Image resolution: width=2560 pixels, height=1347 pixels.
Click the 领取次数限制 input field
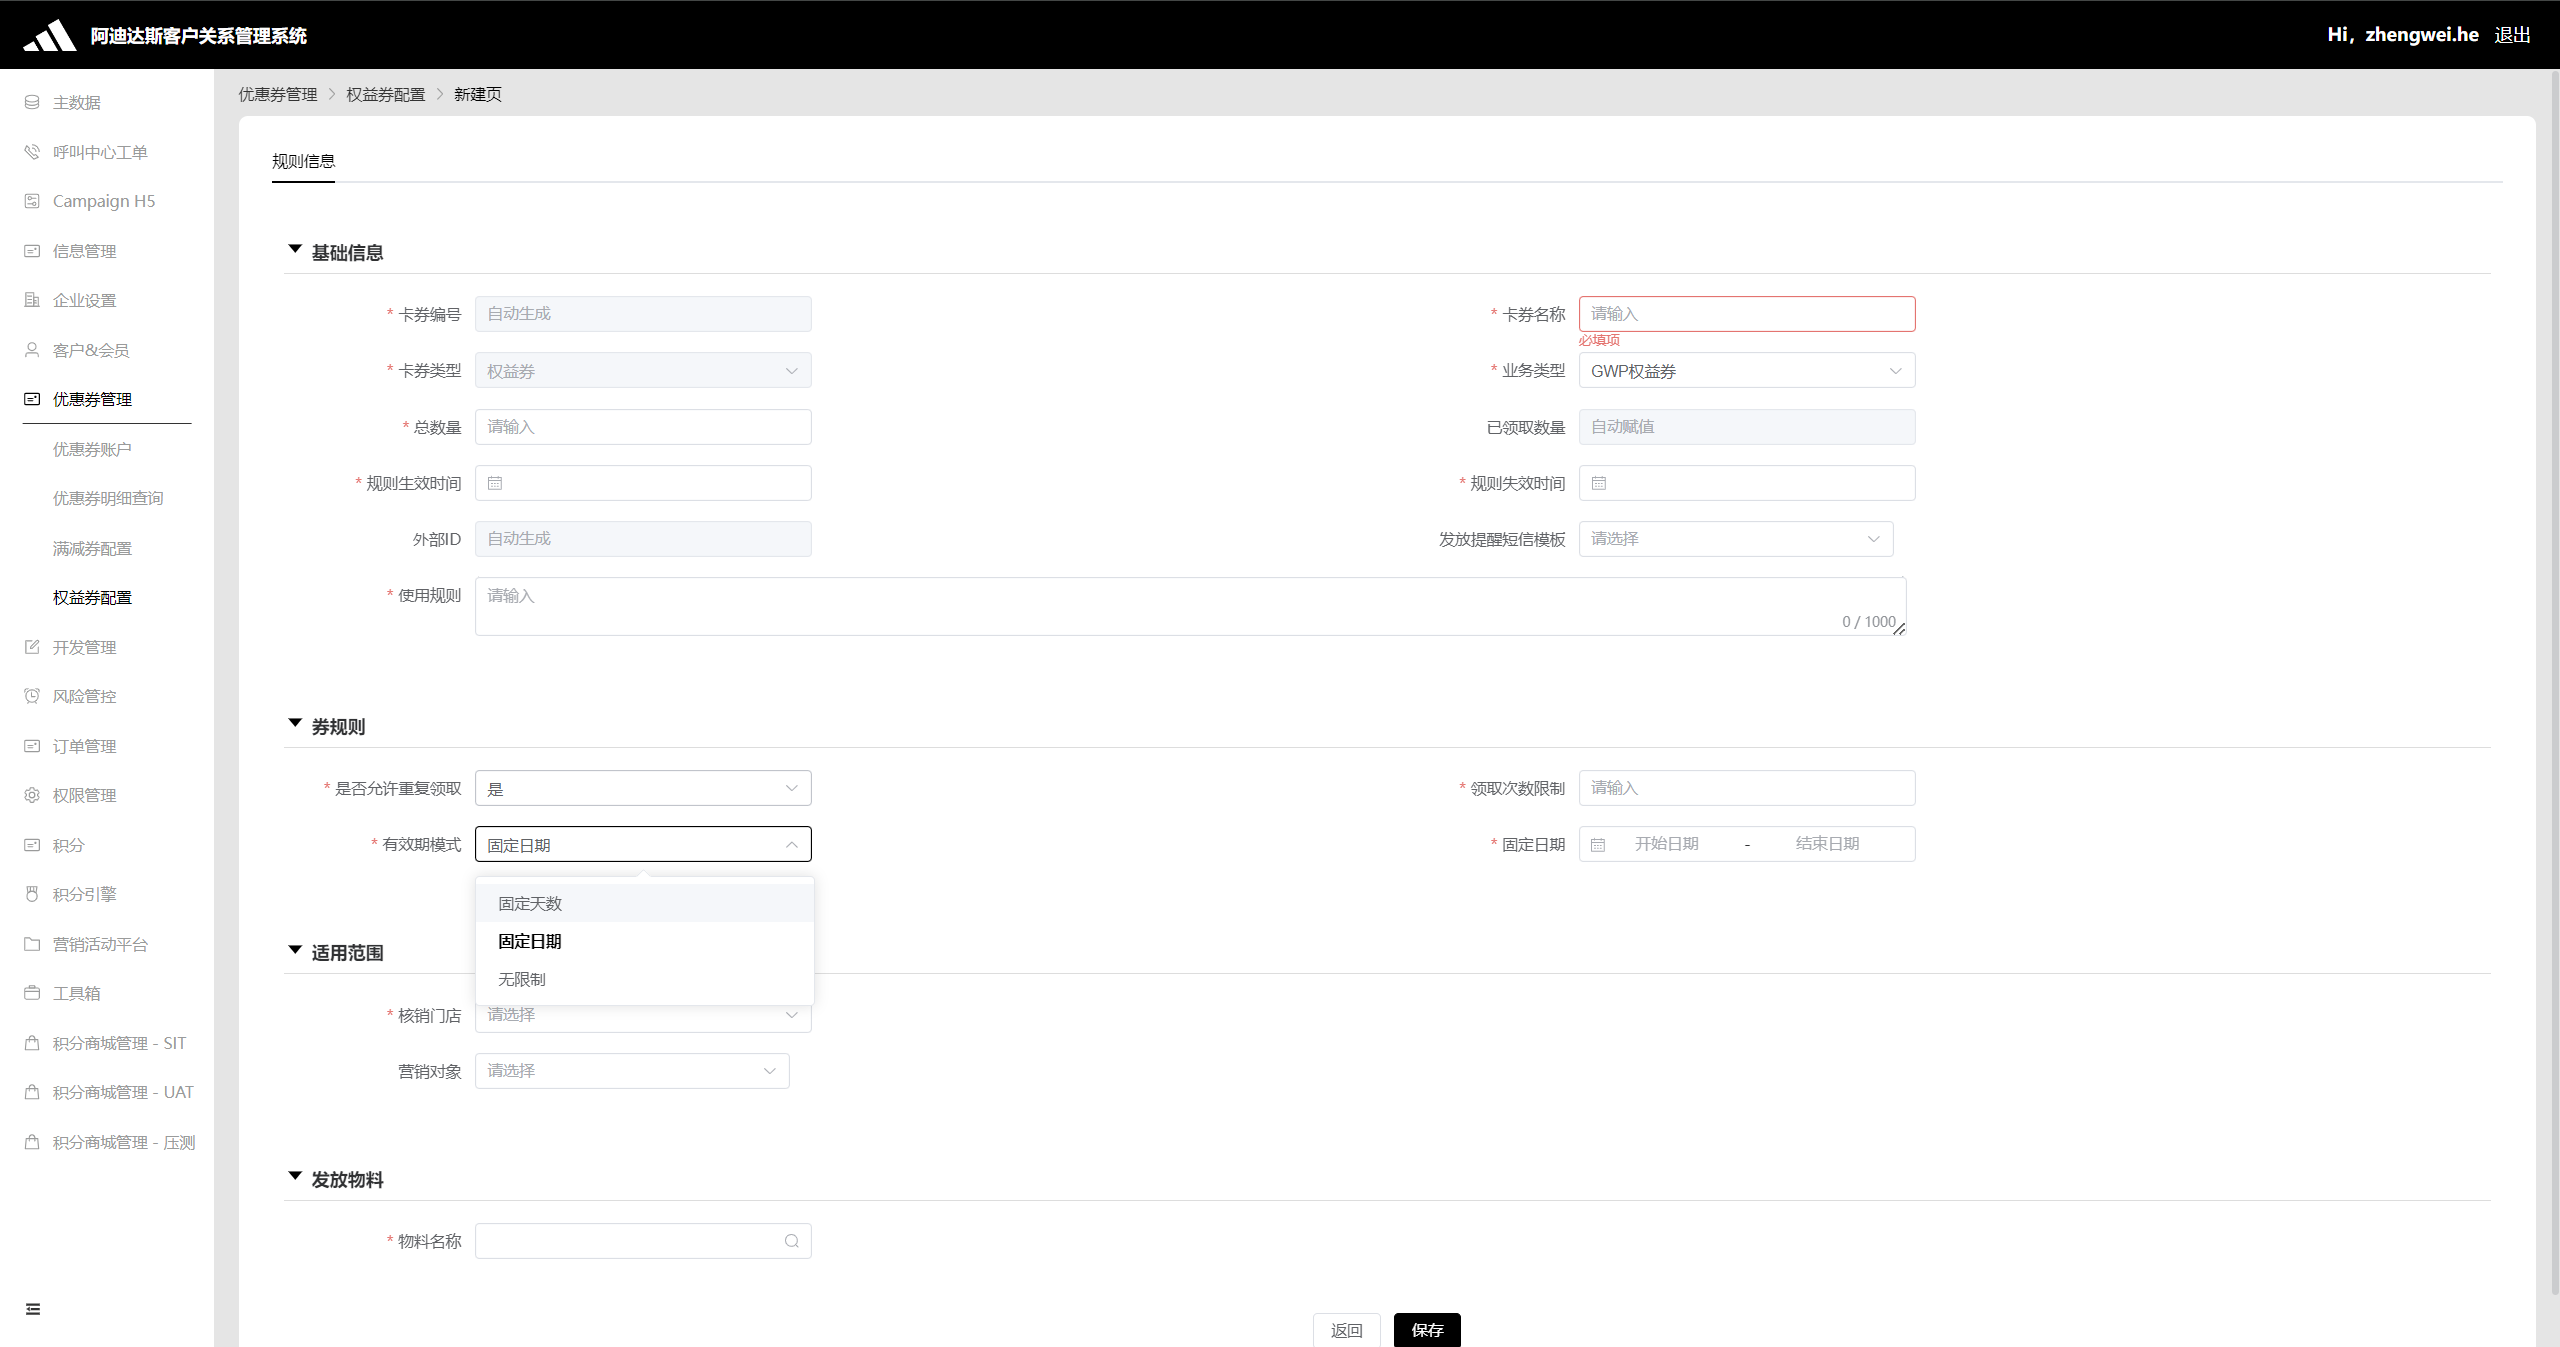coord(1747,788)
